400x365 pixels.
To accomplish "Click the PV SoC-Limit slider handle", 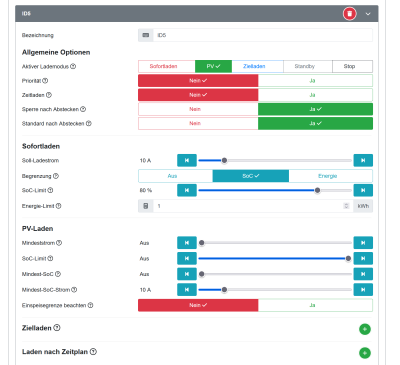I will coord(348,258).
